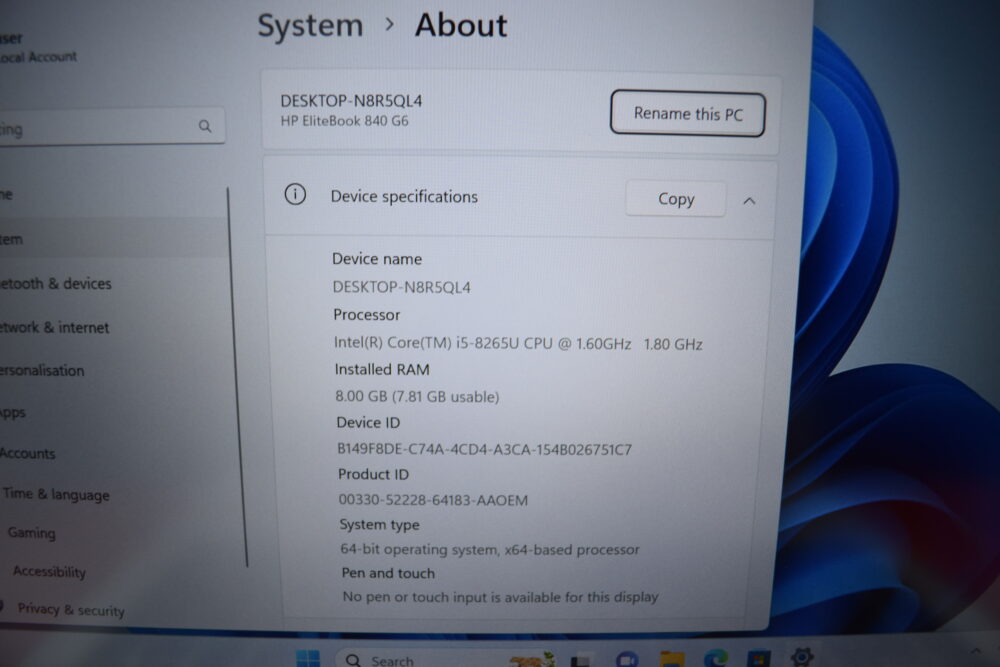Click the Pen and touch label
Viewport: 1000px width, 667px height.
coord(388,573)
